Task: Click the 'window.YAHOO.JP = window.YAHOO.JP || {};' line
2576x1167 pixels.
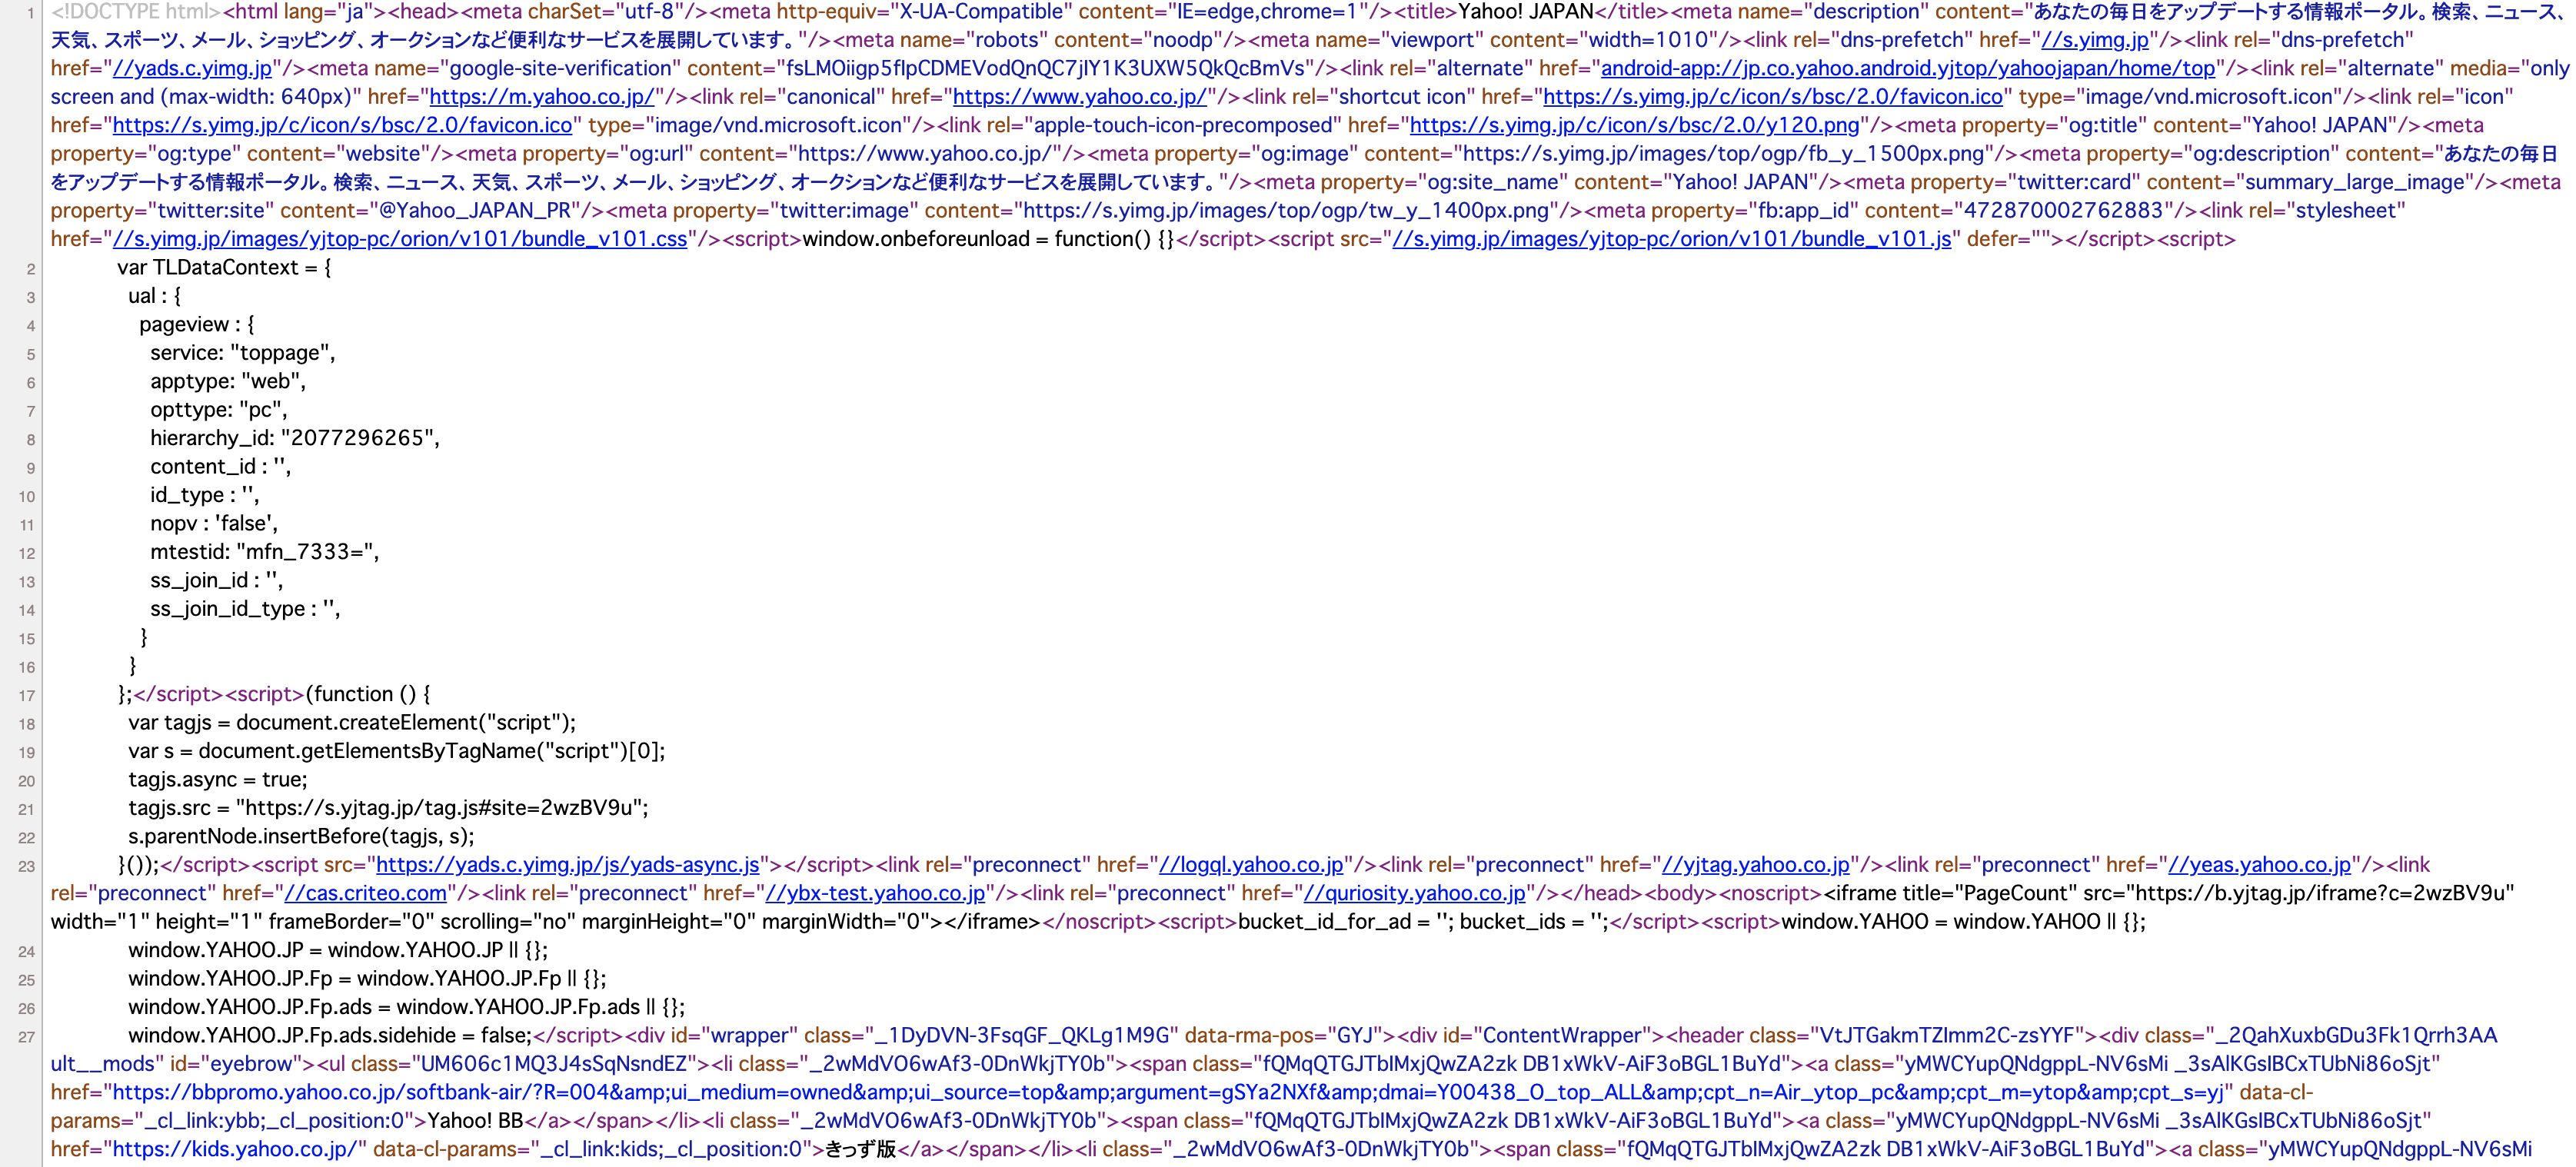Action: click(338, 951)
